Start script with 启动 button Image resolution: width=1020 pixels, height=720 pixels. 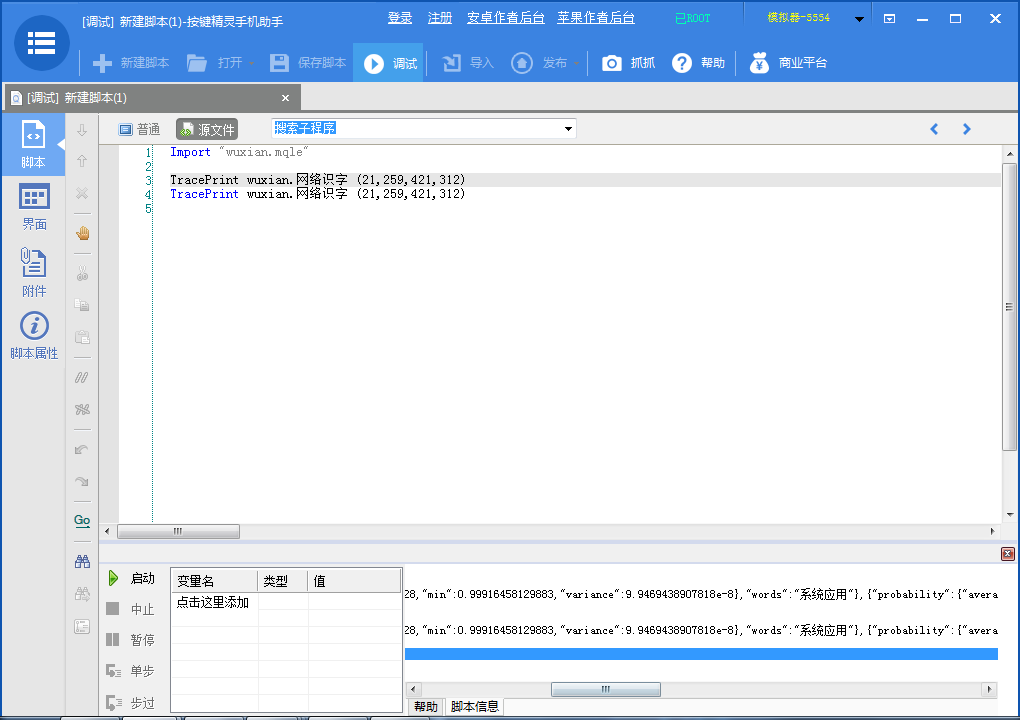pyautogui.click(x=131, y=578)
